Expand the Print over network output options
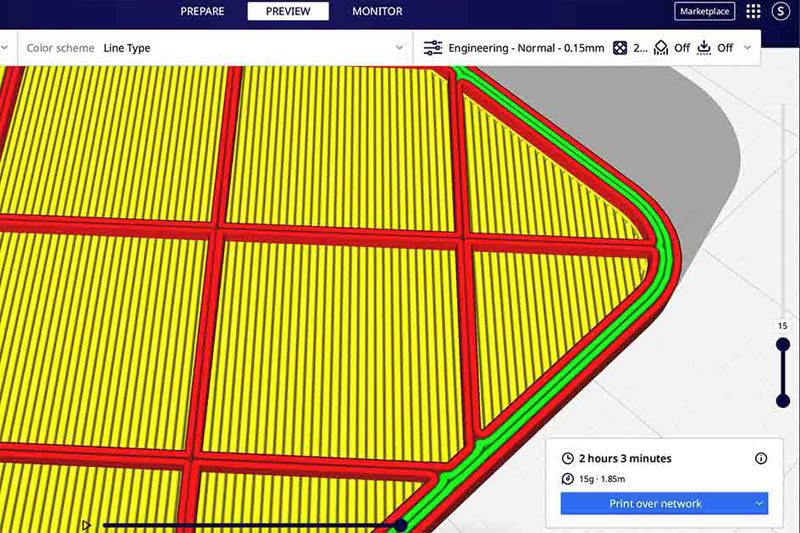Viewport: 800px width, 533px height. pyautogui.click(x=759, y=503)
